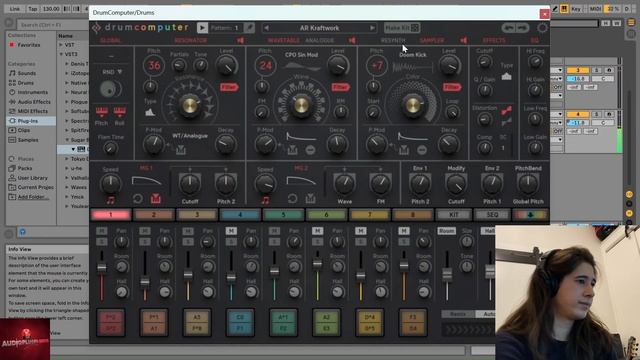The image size is (640, 360).
Task: Mute the Wavetable engine speaker icon
Action: pyautogui.click(x=352, y=40)
